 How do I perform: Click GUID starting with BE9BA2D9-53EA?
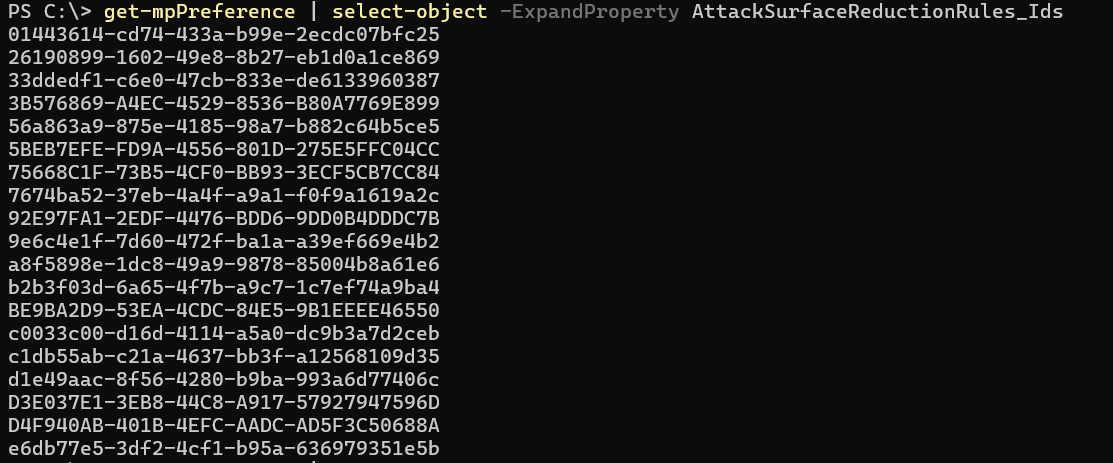coord(224,310)
